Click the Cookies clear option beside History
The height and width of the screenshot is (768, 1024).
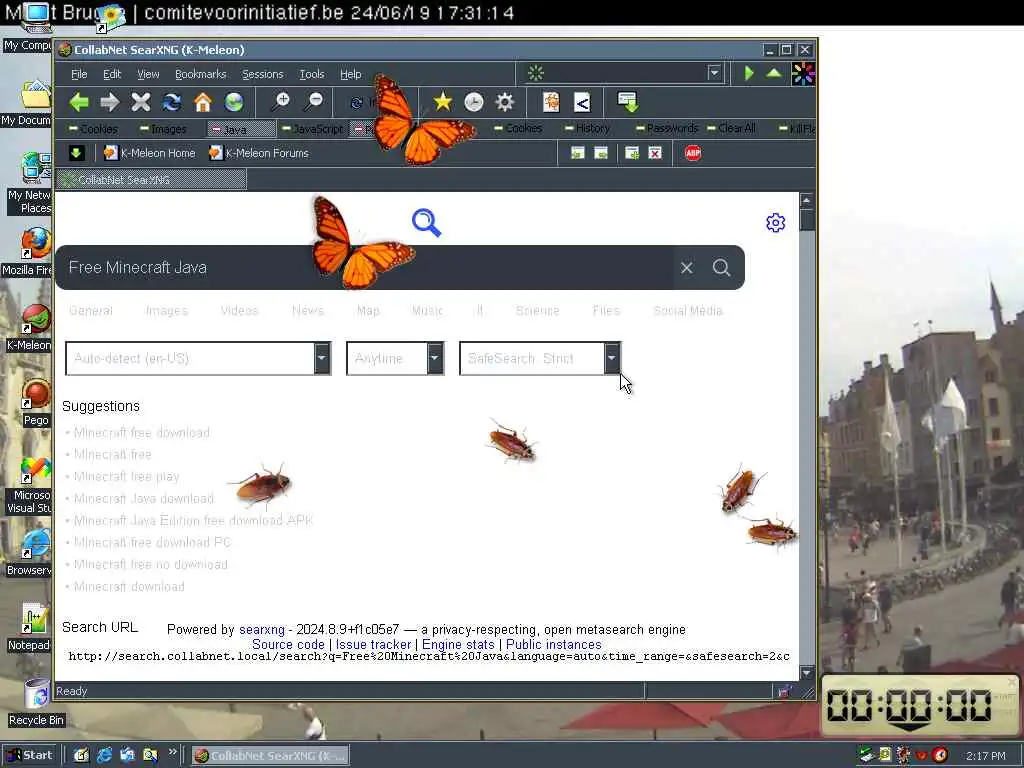click(518, 128)
